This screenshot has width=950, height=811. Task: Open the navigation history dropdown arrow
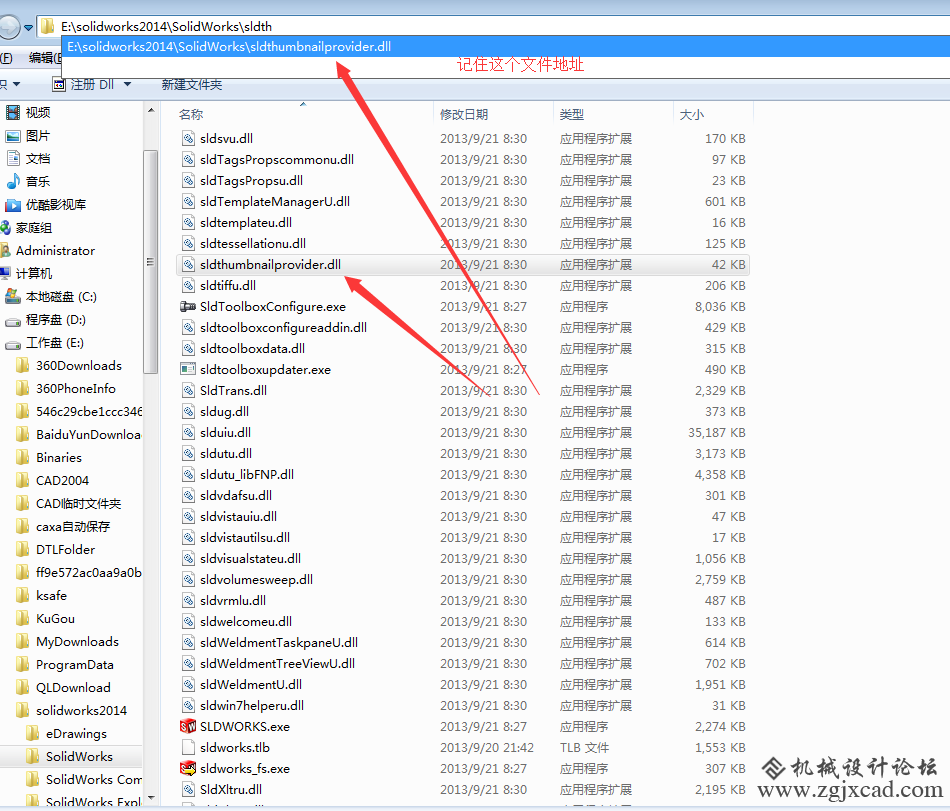28,28
